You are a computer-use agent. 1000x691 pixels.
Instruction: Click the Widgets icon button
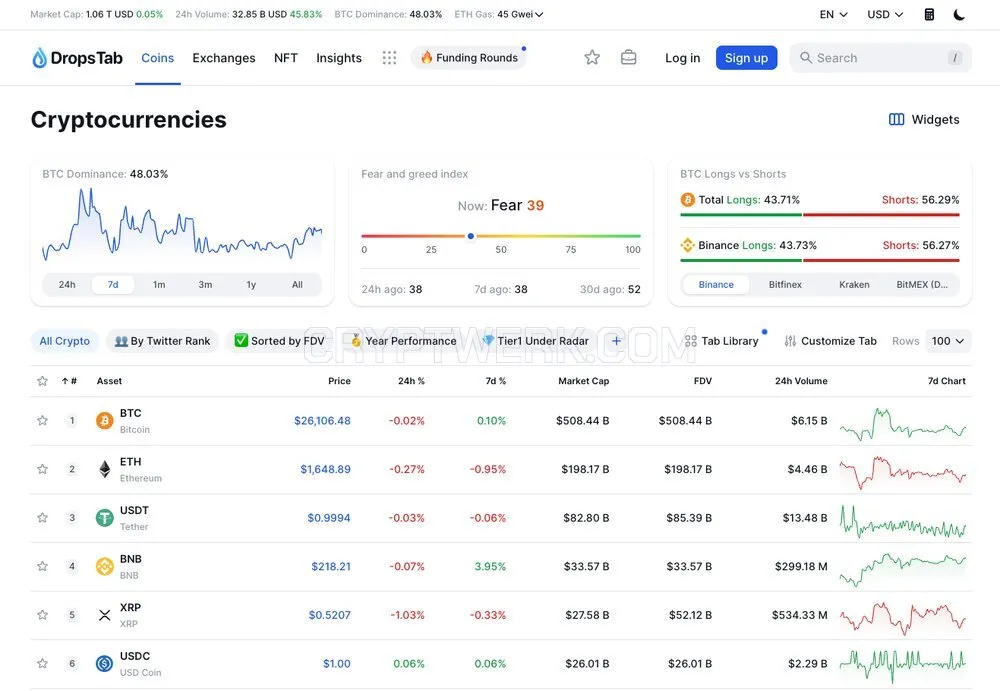923,119
